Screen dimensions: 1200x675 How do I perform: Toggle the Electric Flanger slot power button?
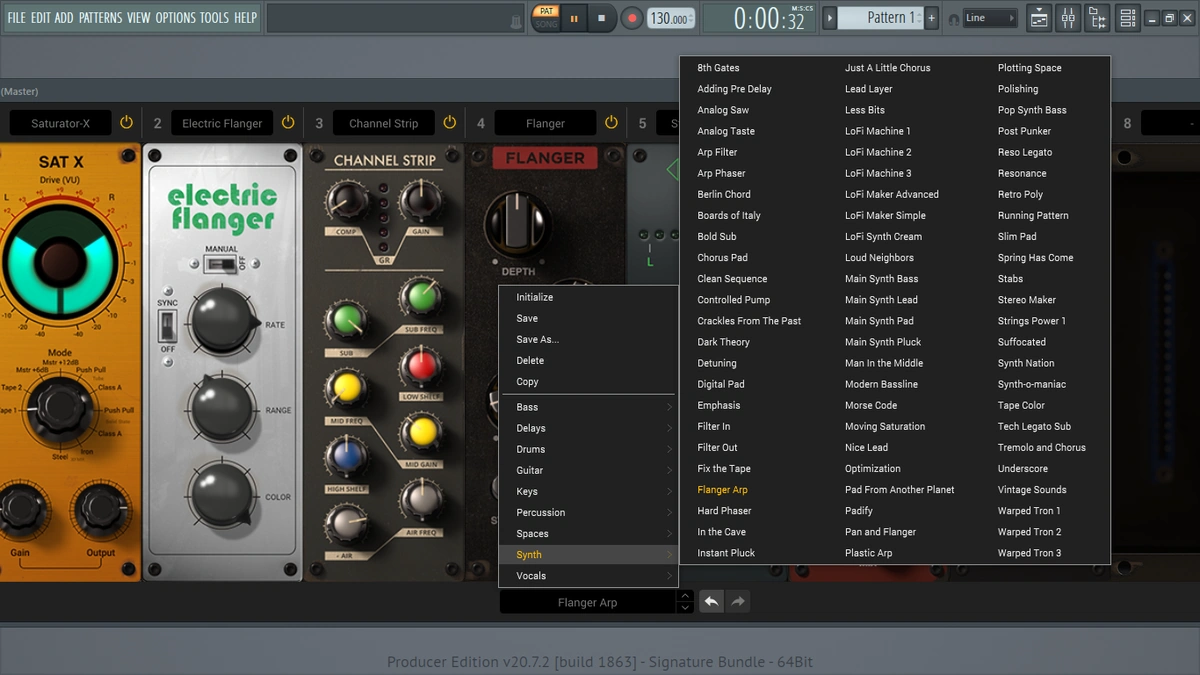tap(288, 123)
